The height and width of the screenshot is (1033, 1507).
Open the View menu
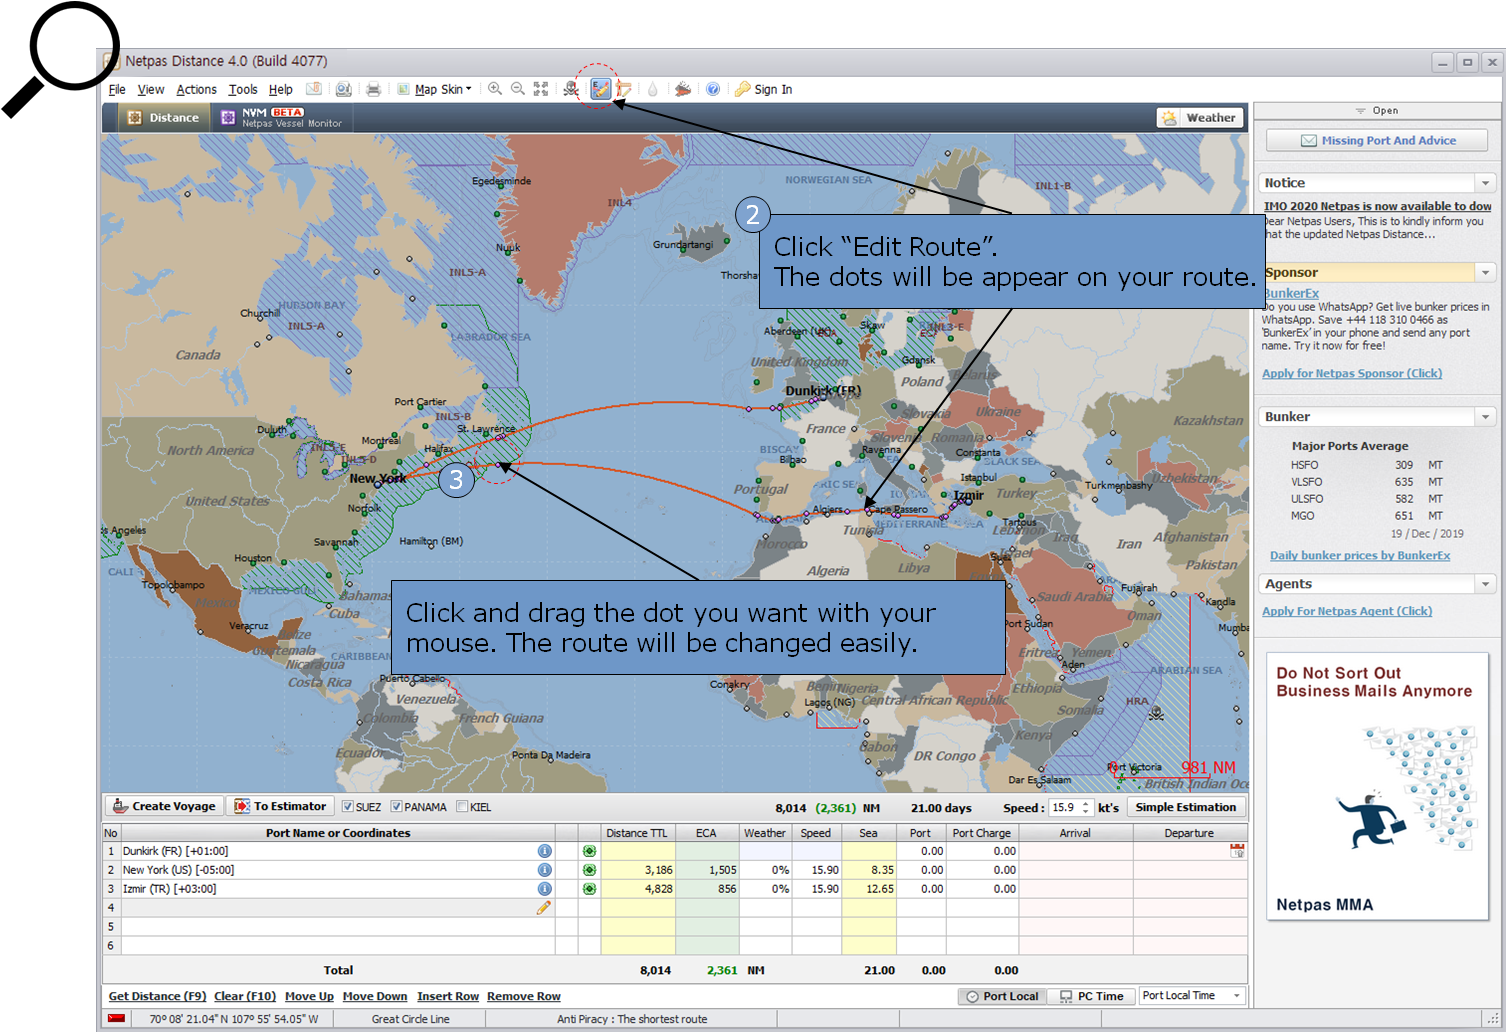pyautogui.click(x=151, y=89)
